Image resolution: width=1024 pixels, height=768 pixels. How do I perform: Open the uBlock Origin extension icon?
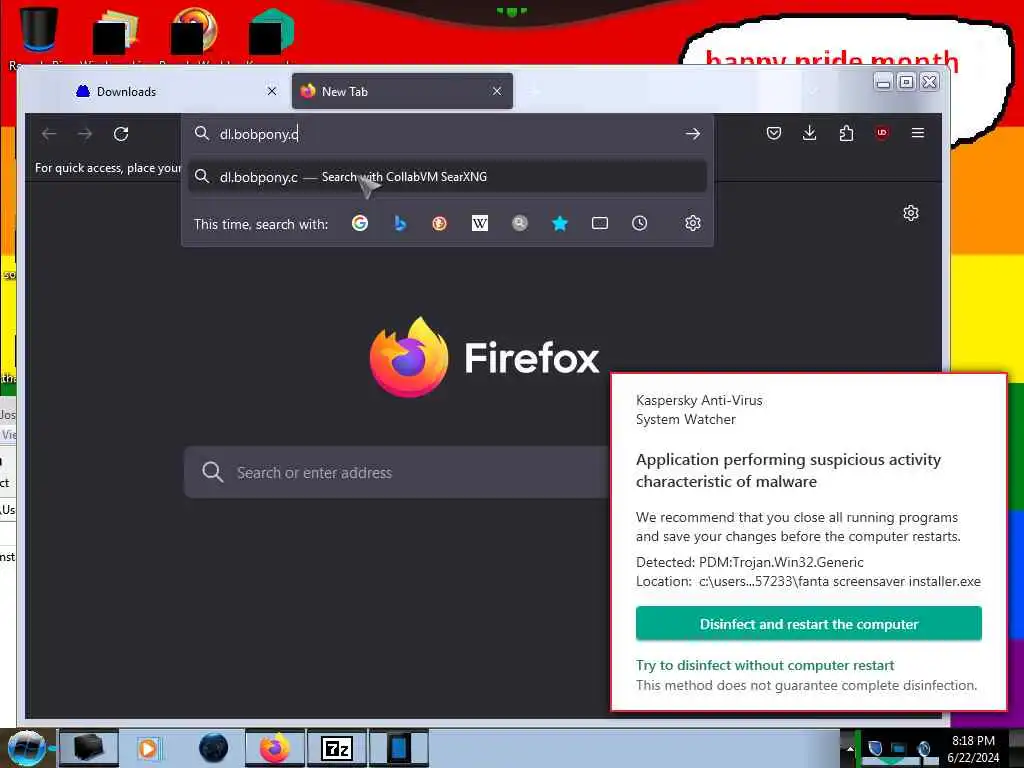(x=882, y=133)
